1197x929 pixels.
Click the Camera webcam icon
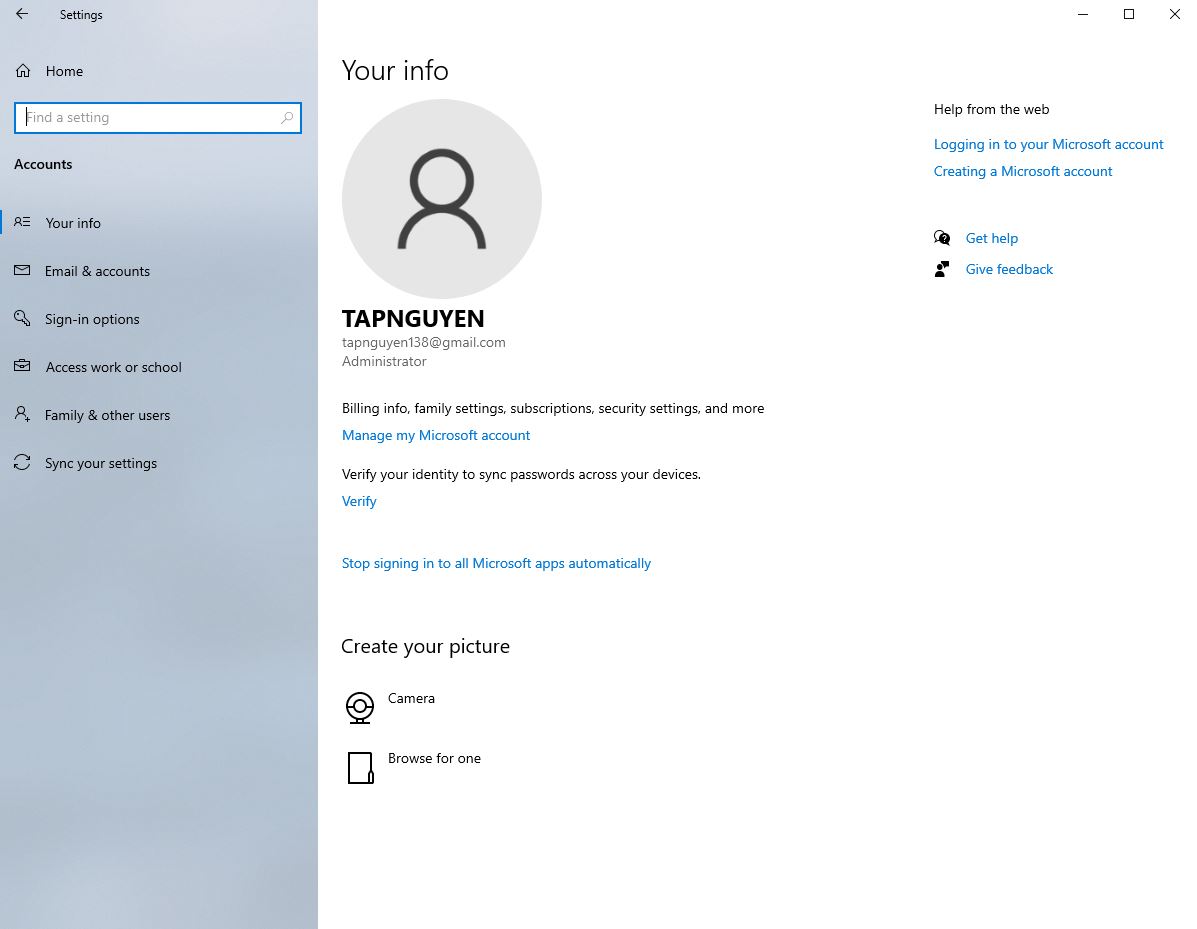coord(359,707)
